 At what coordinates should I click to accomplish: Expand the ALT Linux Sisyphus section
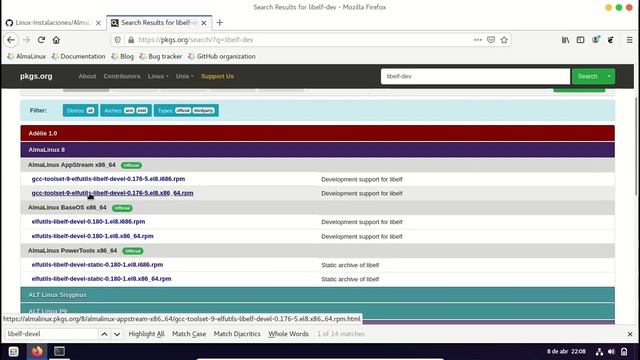click(x=318, y=295)
